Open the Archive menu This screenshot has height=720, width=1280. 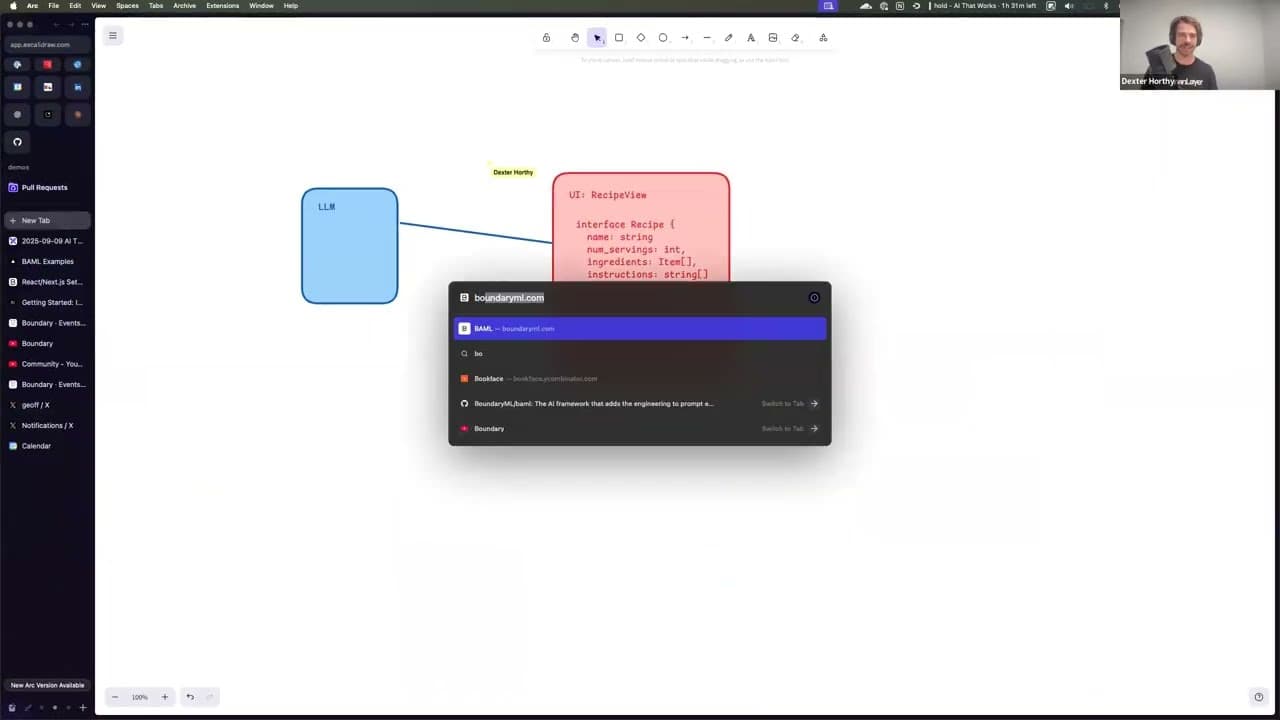(184, 6)
